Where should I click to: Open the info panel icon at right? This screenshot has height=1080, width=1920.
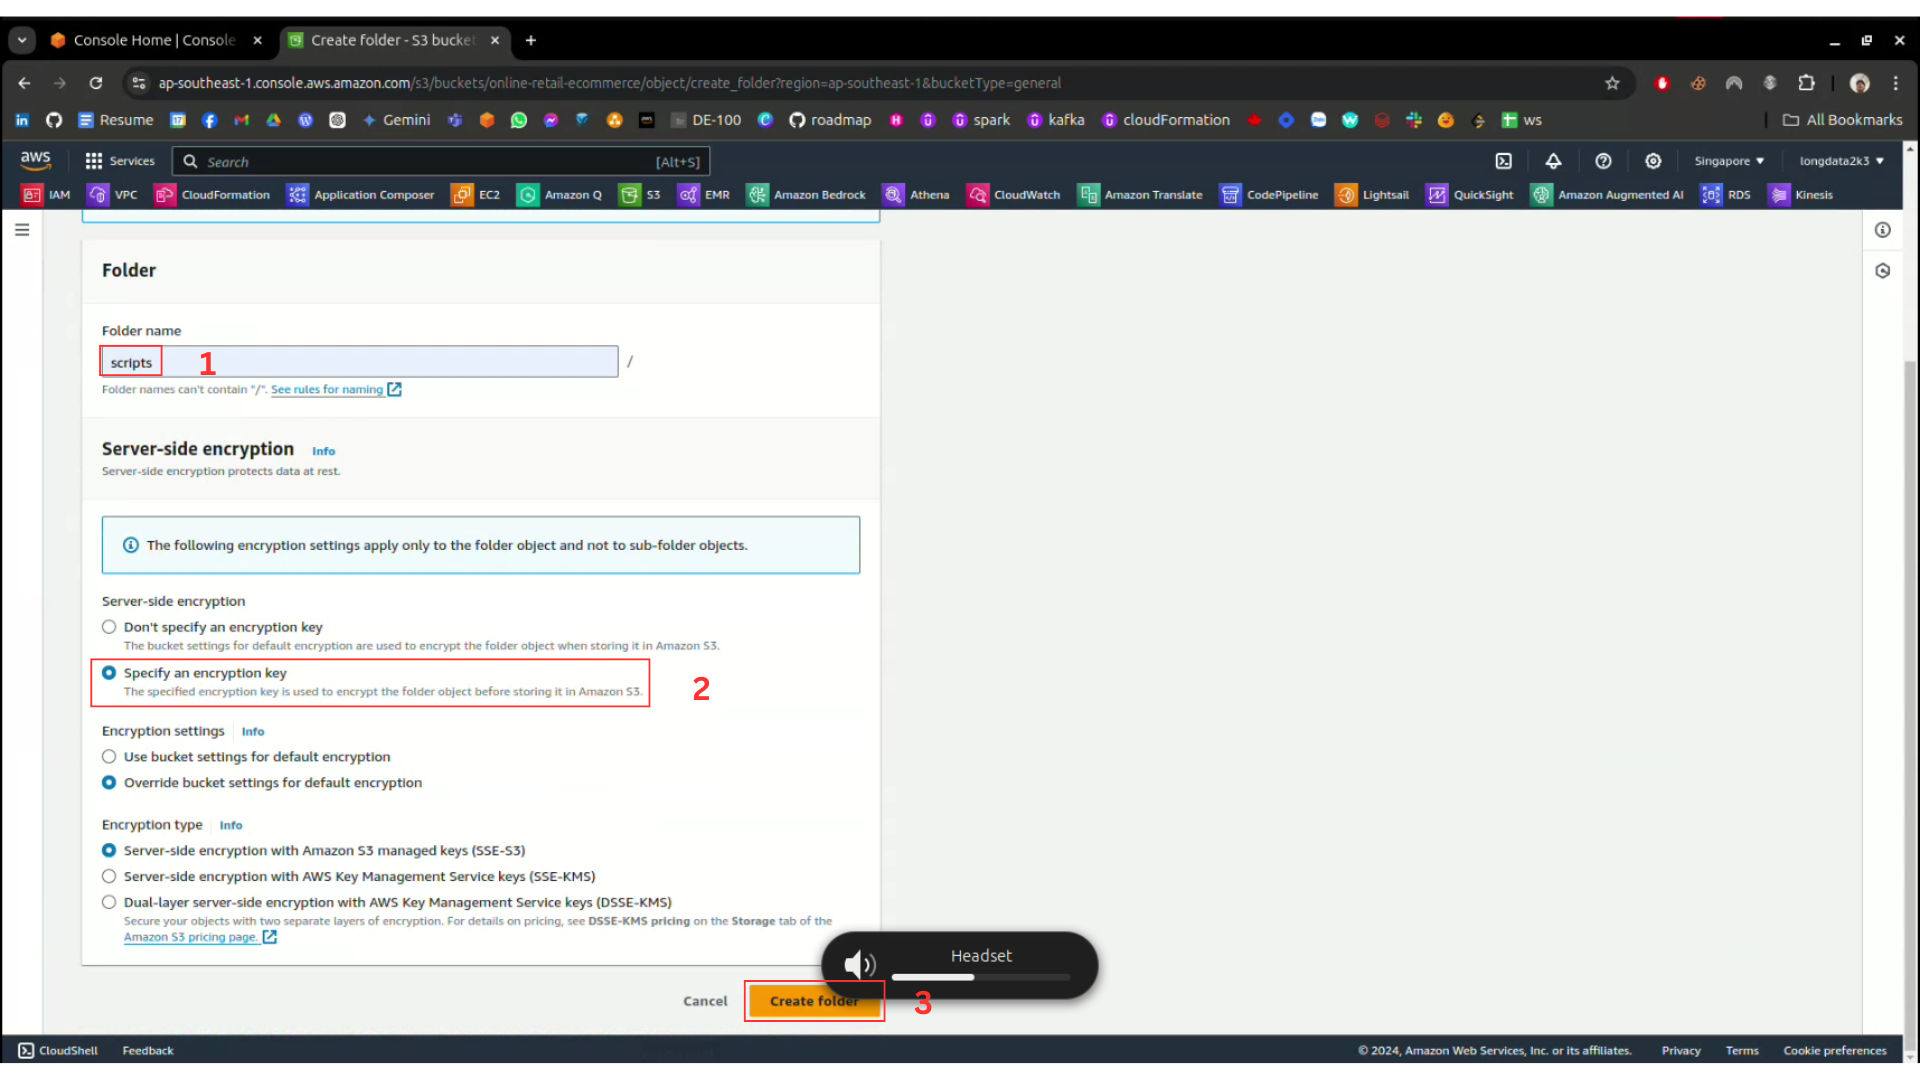pyautogui.click(x=1882, y=230)
